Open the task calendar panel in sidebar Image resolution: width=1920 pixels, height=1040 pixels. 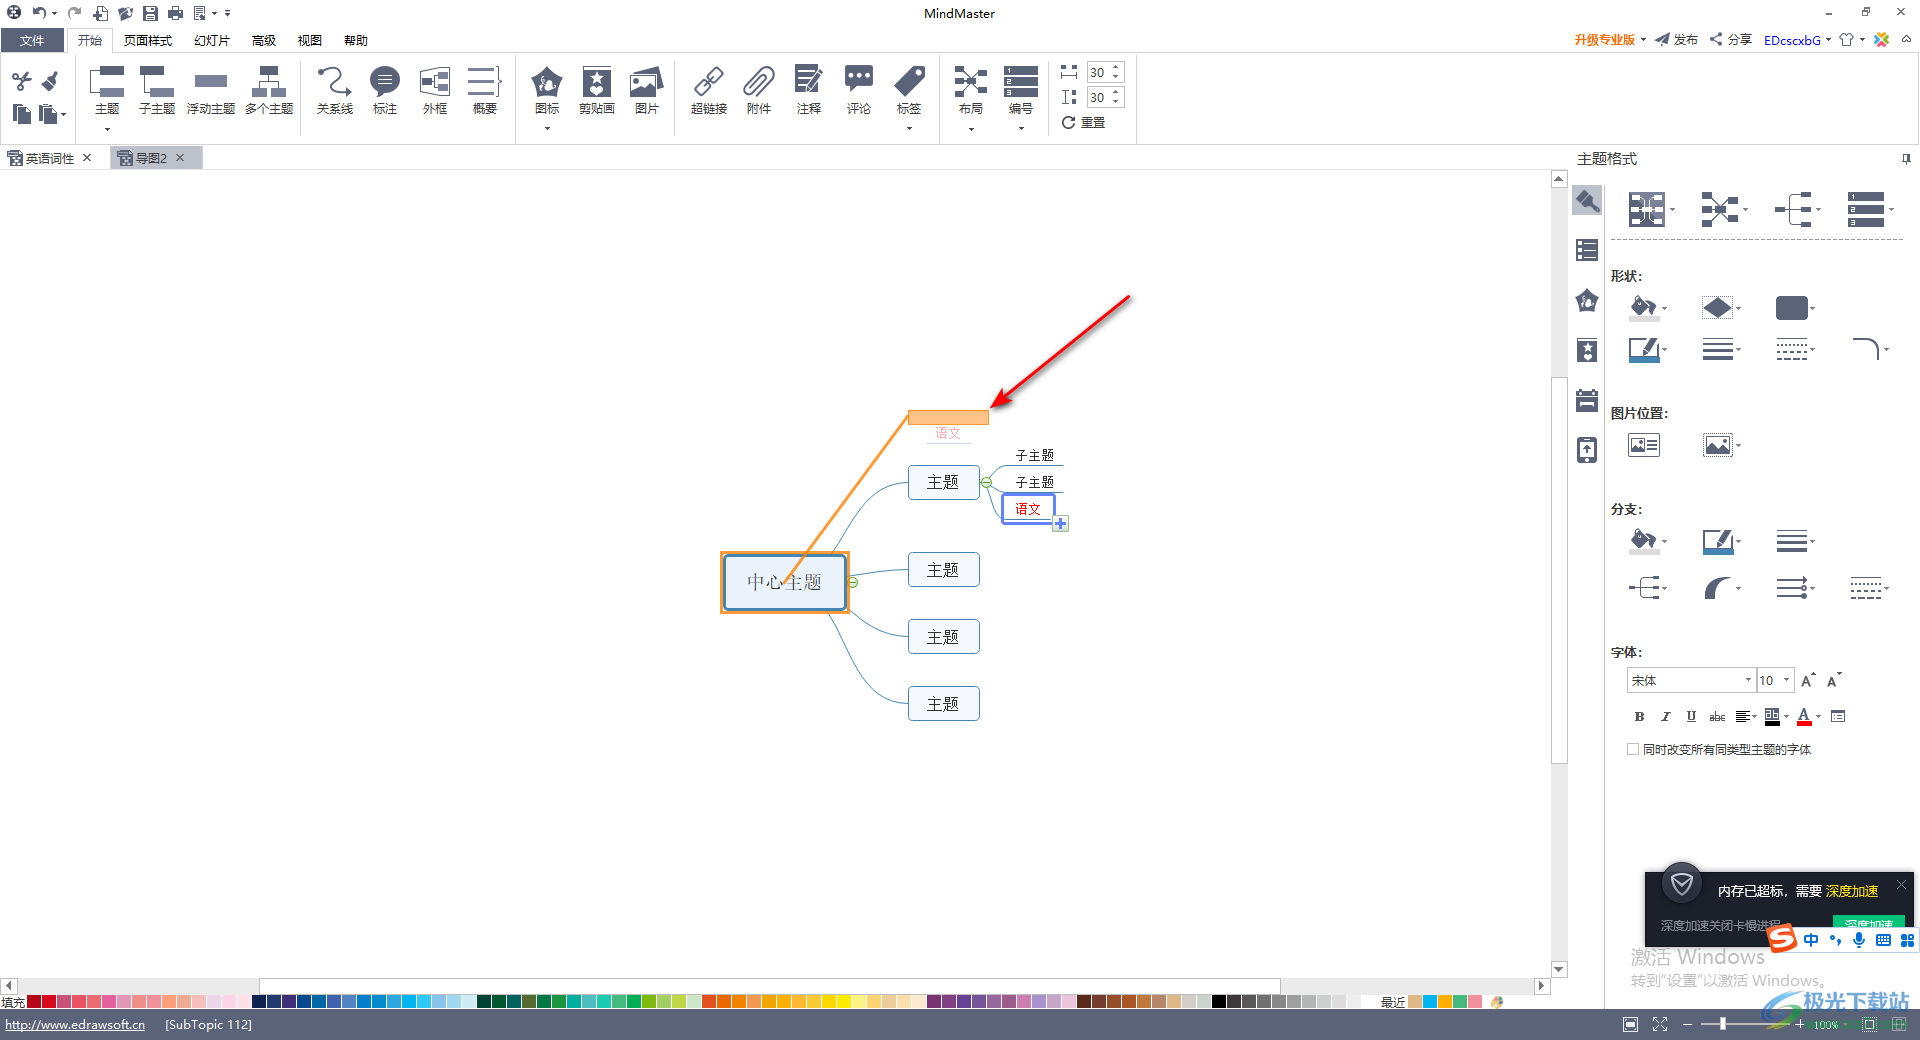[x=1587, y=400]
